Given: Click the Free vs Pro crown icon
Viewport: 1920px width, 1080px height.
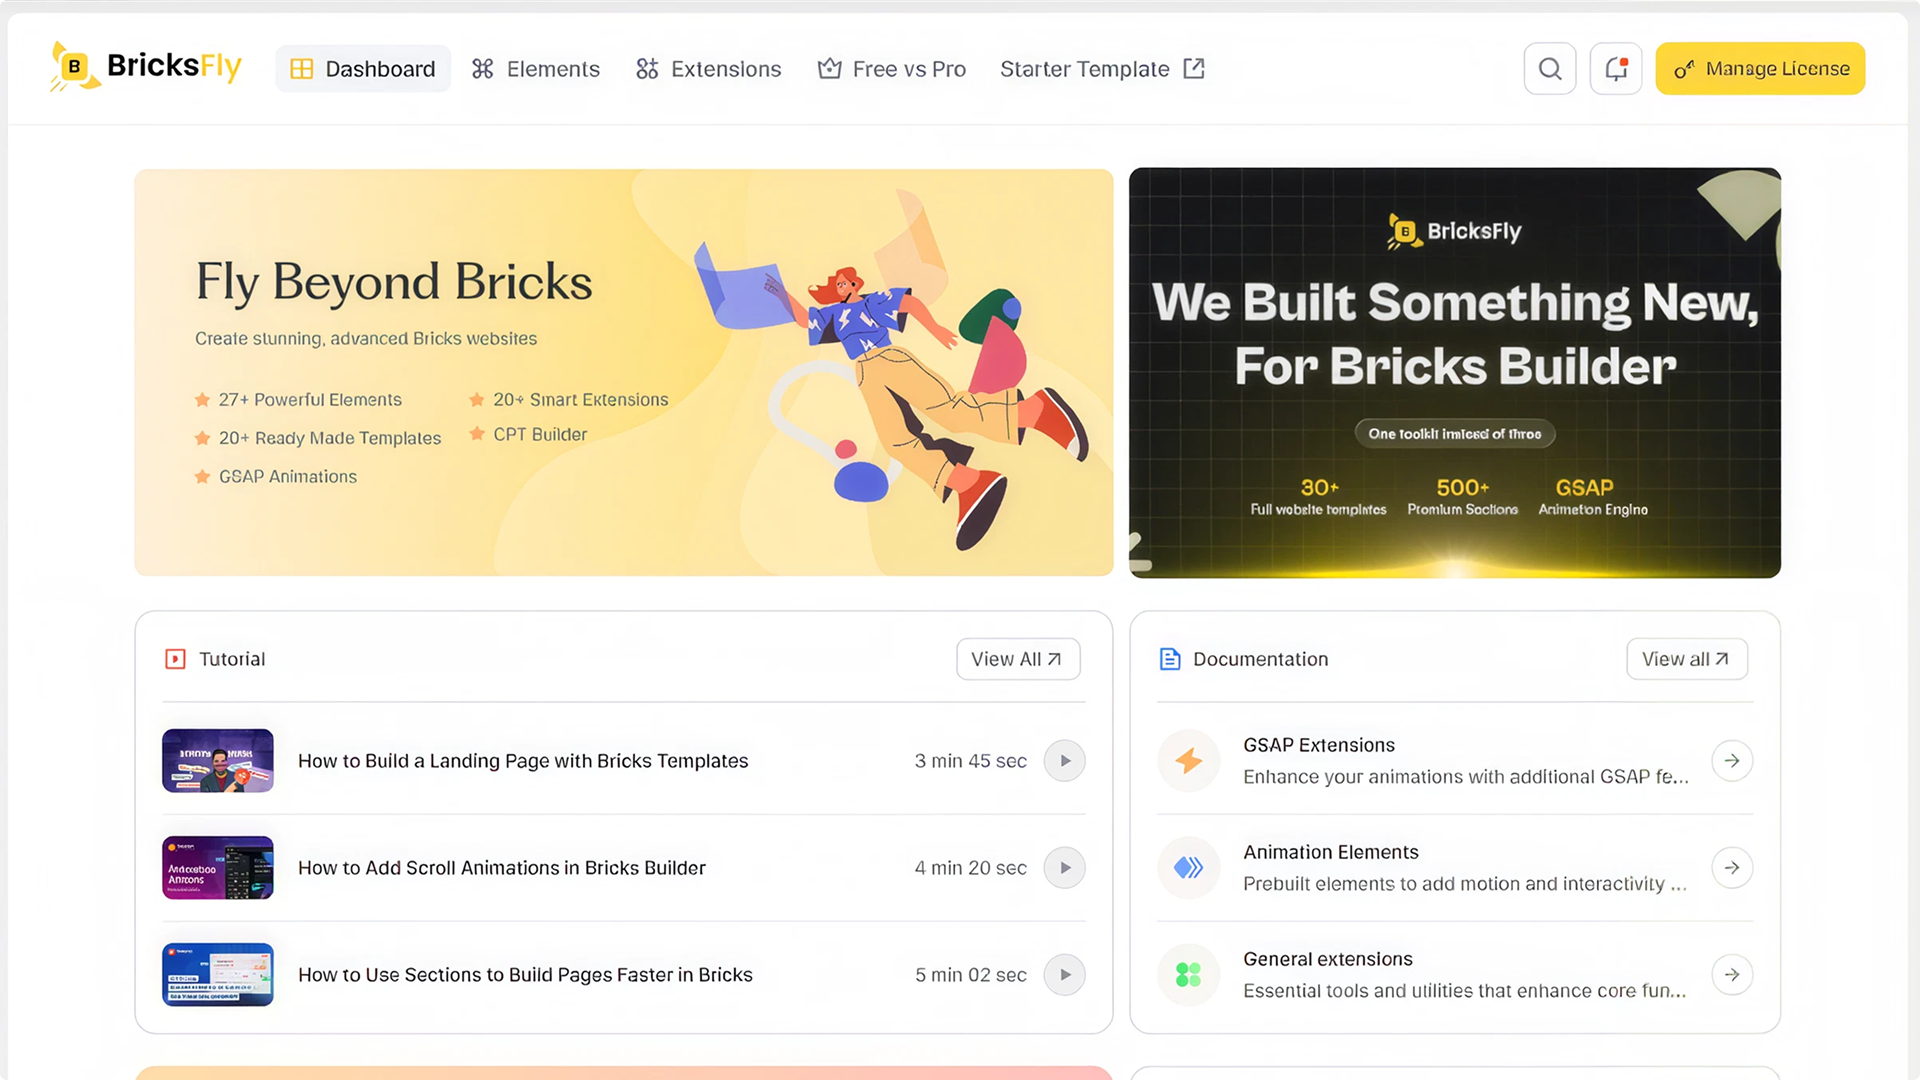Looking at the screenshot, I should pos(829,69).
